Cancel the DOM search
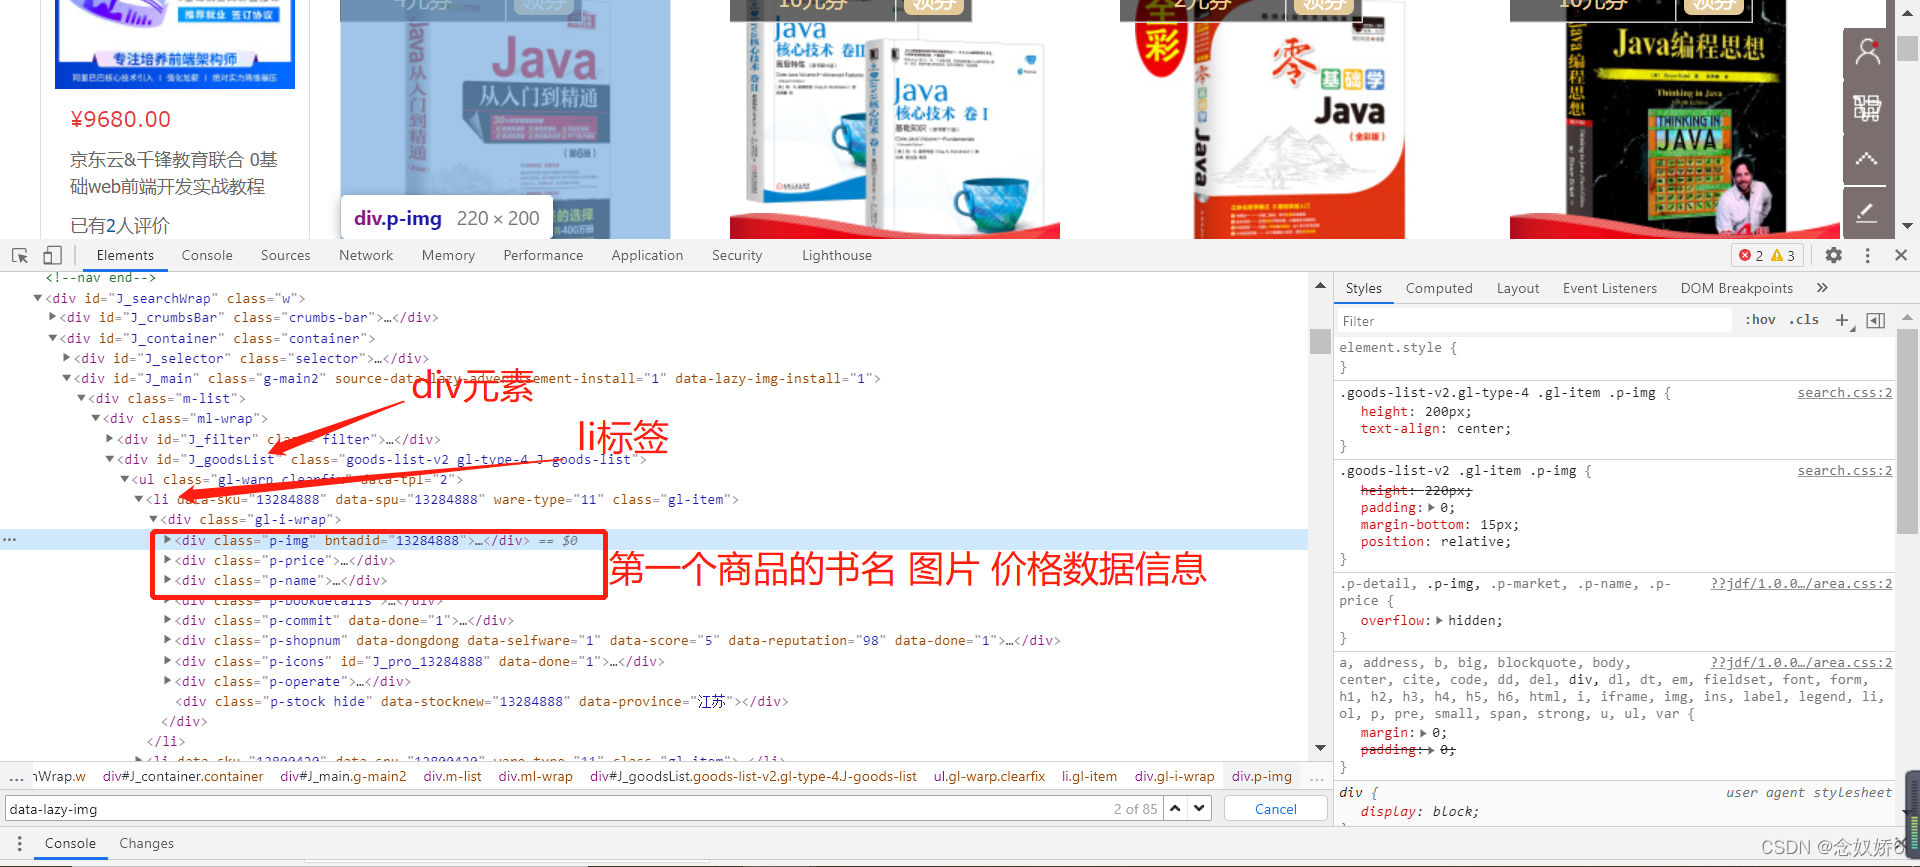This screenshot has height=867, width=1920. tap(1276, 809)
